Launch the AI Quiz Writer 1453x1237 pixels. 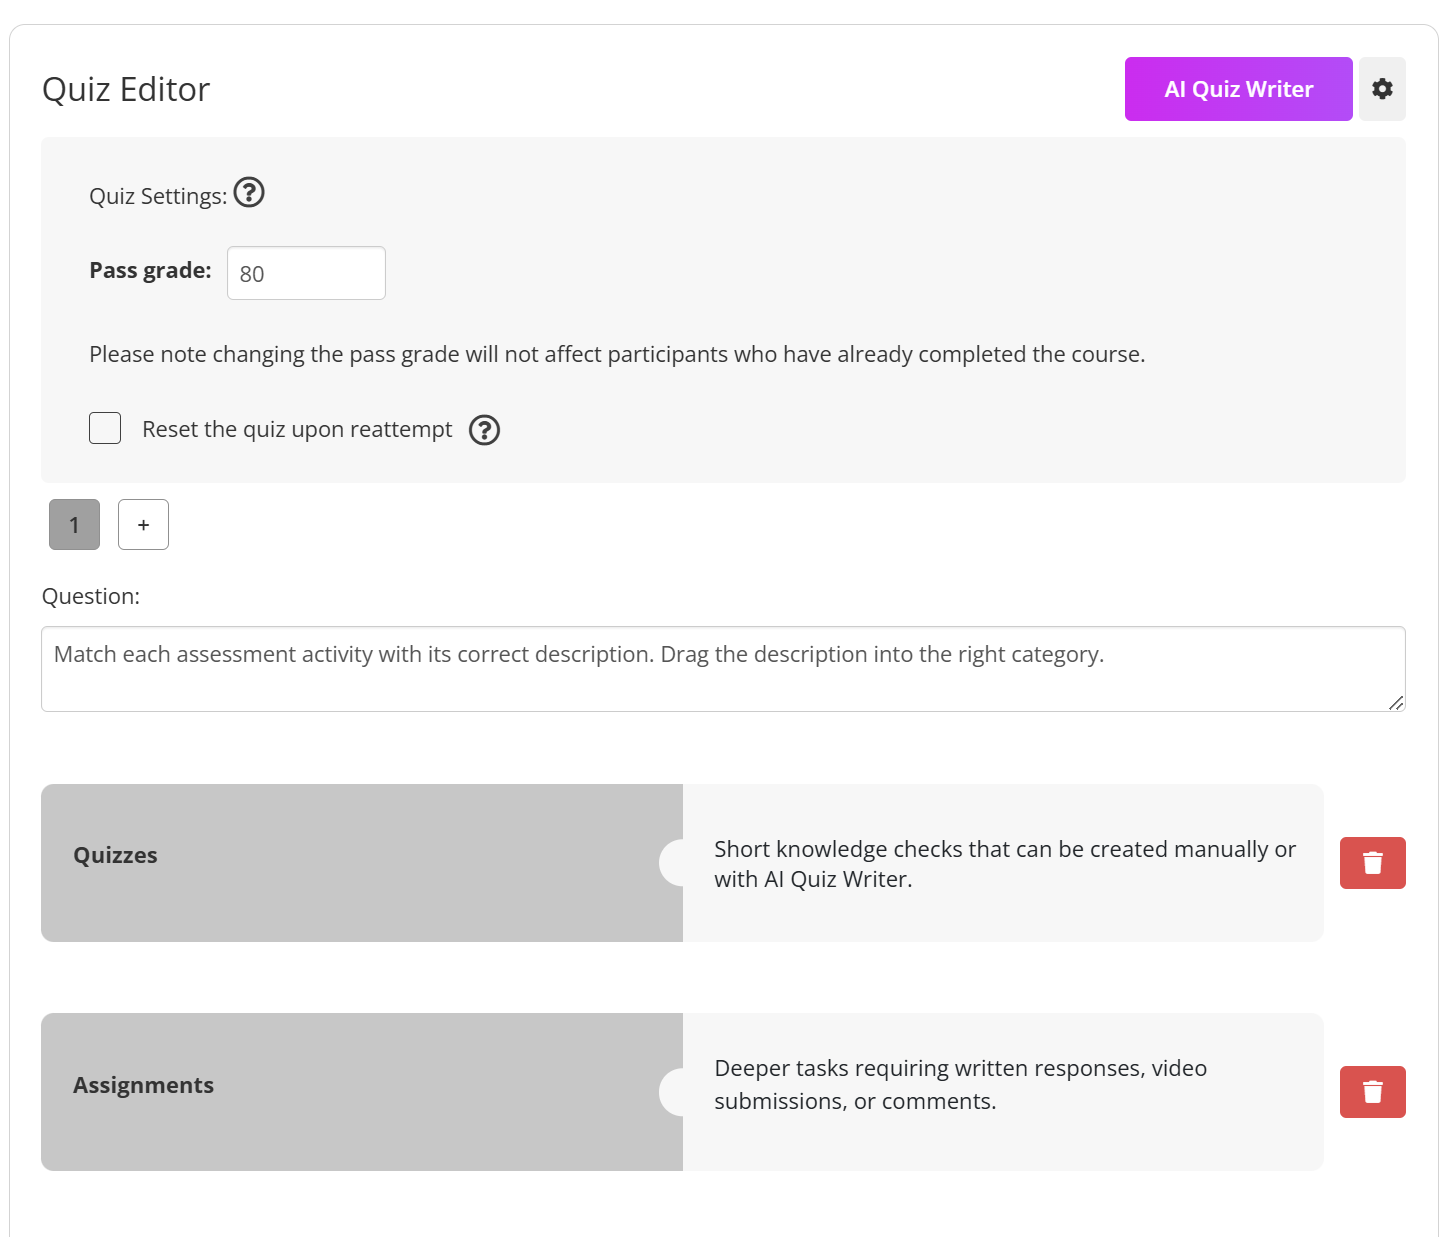click(1238, 89)
